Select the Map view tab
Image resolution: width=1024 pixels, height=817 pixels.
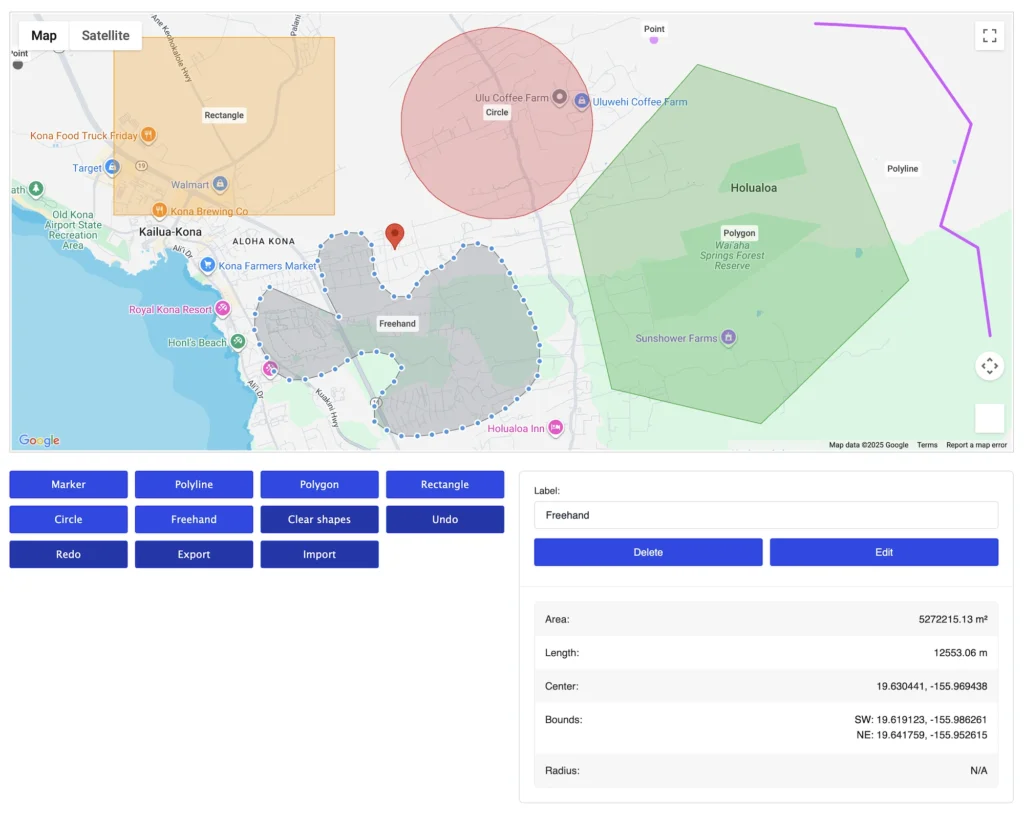(44, 36)
